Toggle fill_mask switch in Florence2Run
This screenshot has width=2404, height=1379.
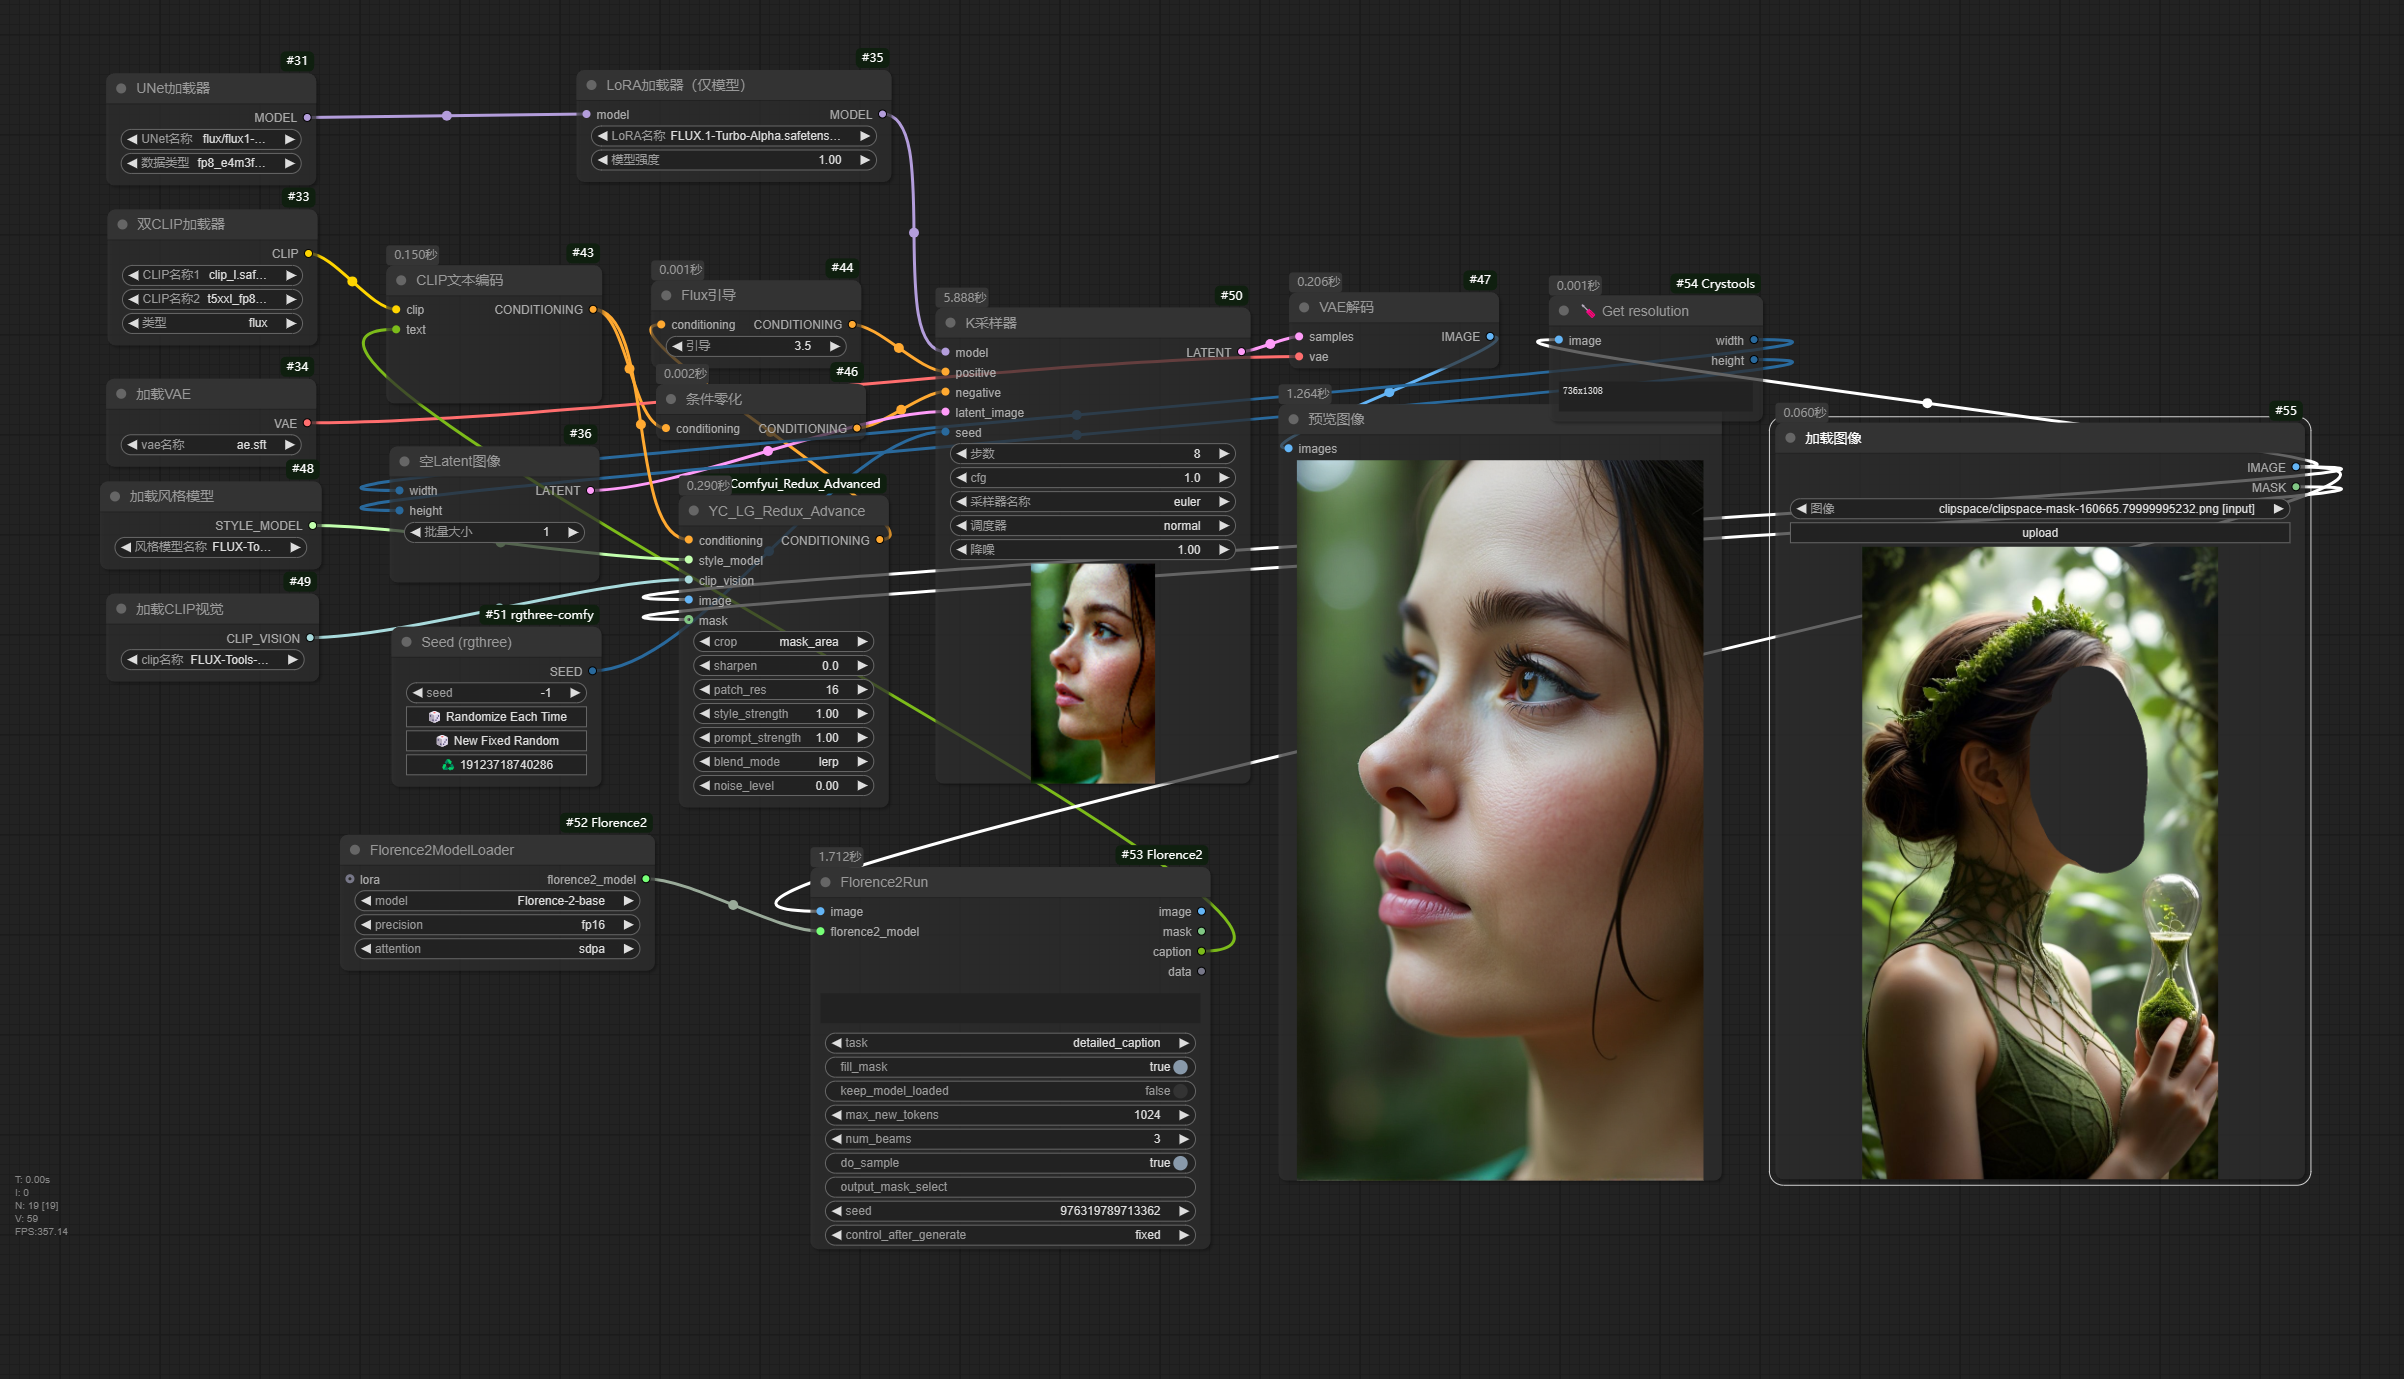click(x=1180, y=1067)
